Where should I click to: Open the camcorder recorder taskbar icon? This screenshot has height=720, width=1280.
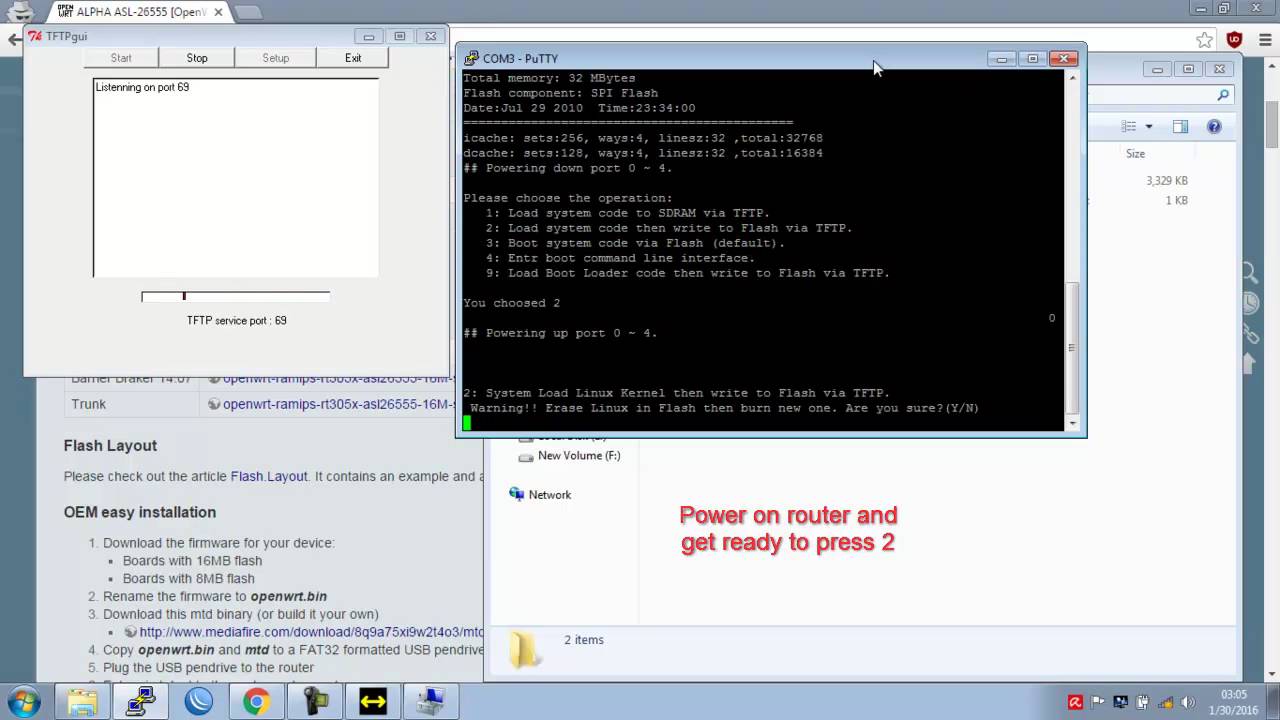click(314, 701)
